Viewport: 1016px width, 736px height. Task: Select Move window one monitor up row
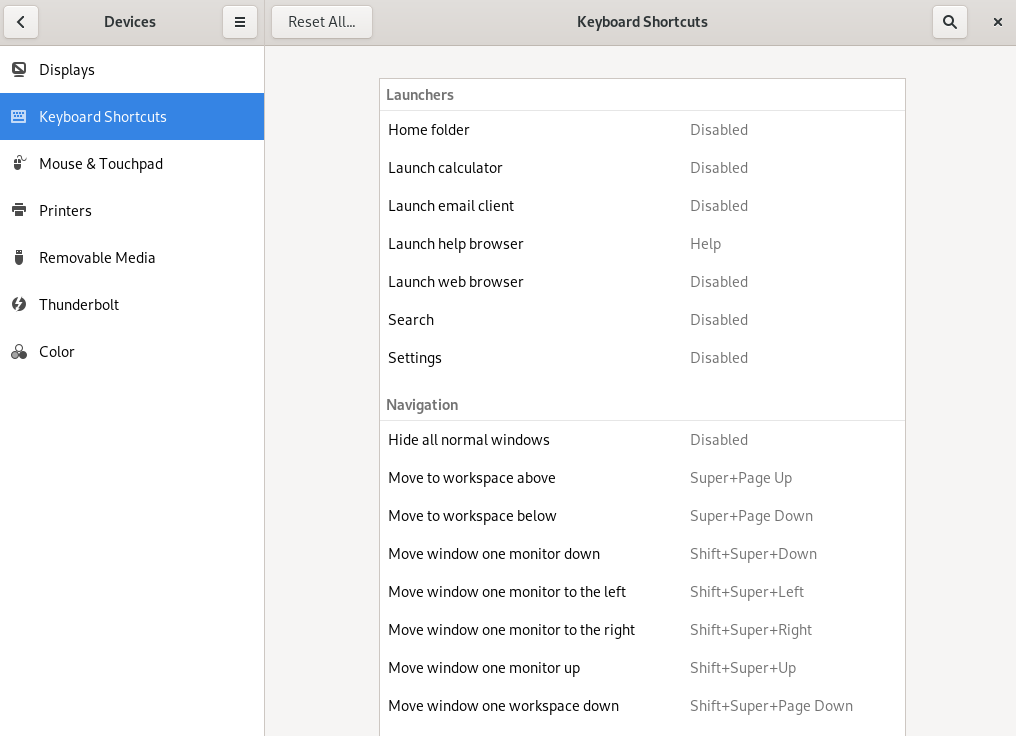[642, 668]
